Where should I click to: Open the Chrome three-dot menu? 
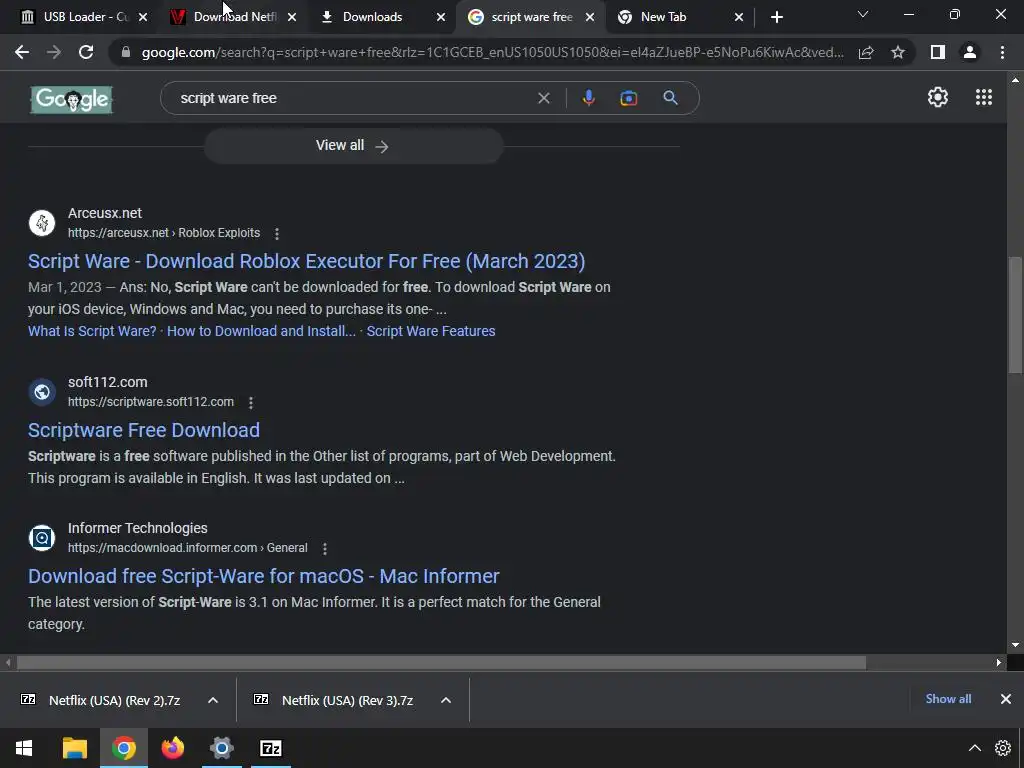[1002, 52]
